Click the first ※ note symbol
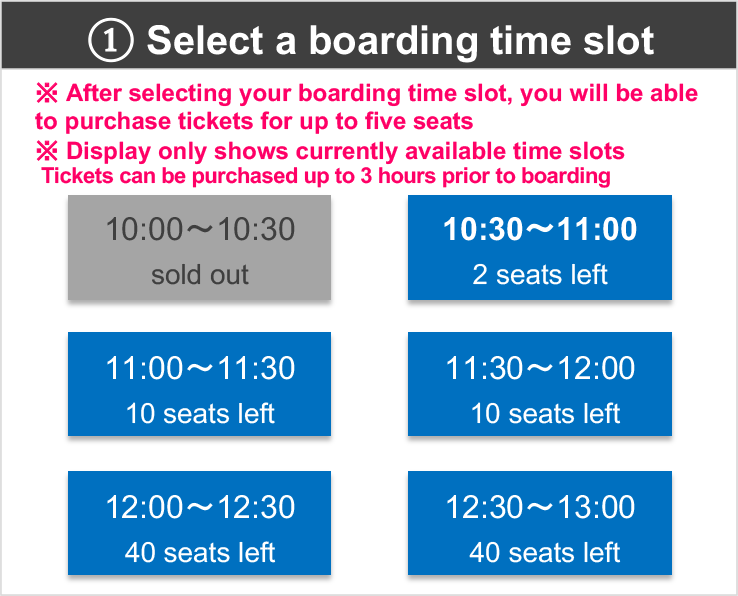 pos(48,94)
